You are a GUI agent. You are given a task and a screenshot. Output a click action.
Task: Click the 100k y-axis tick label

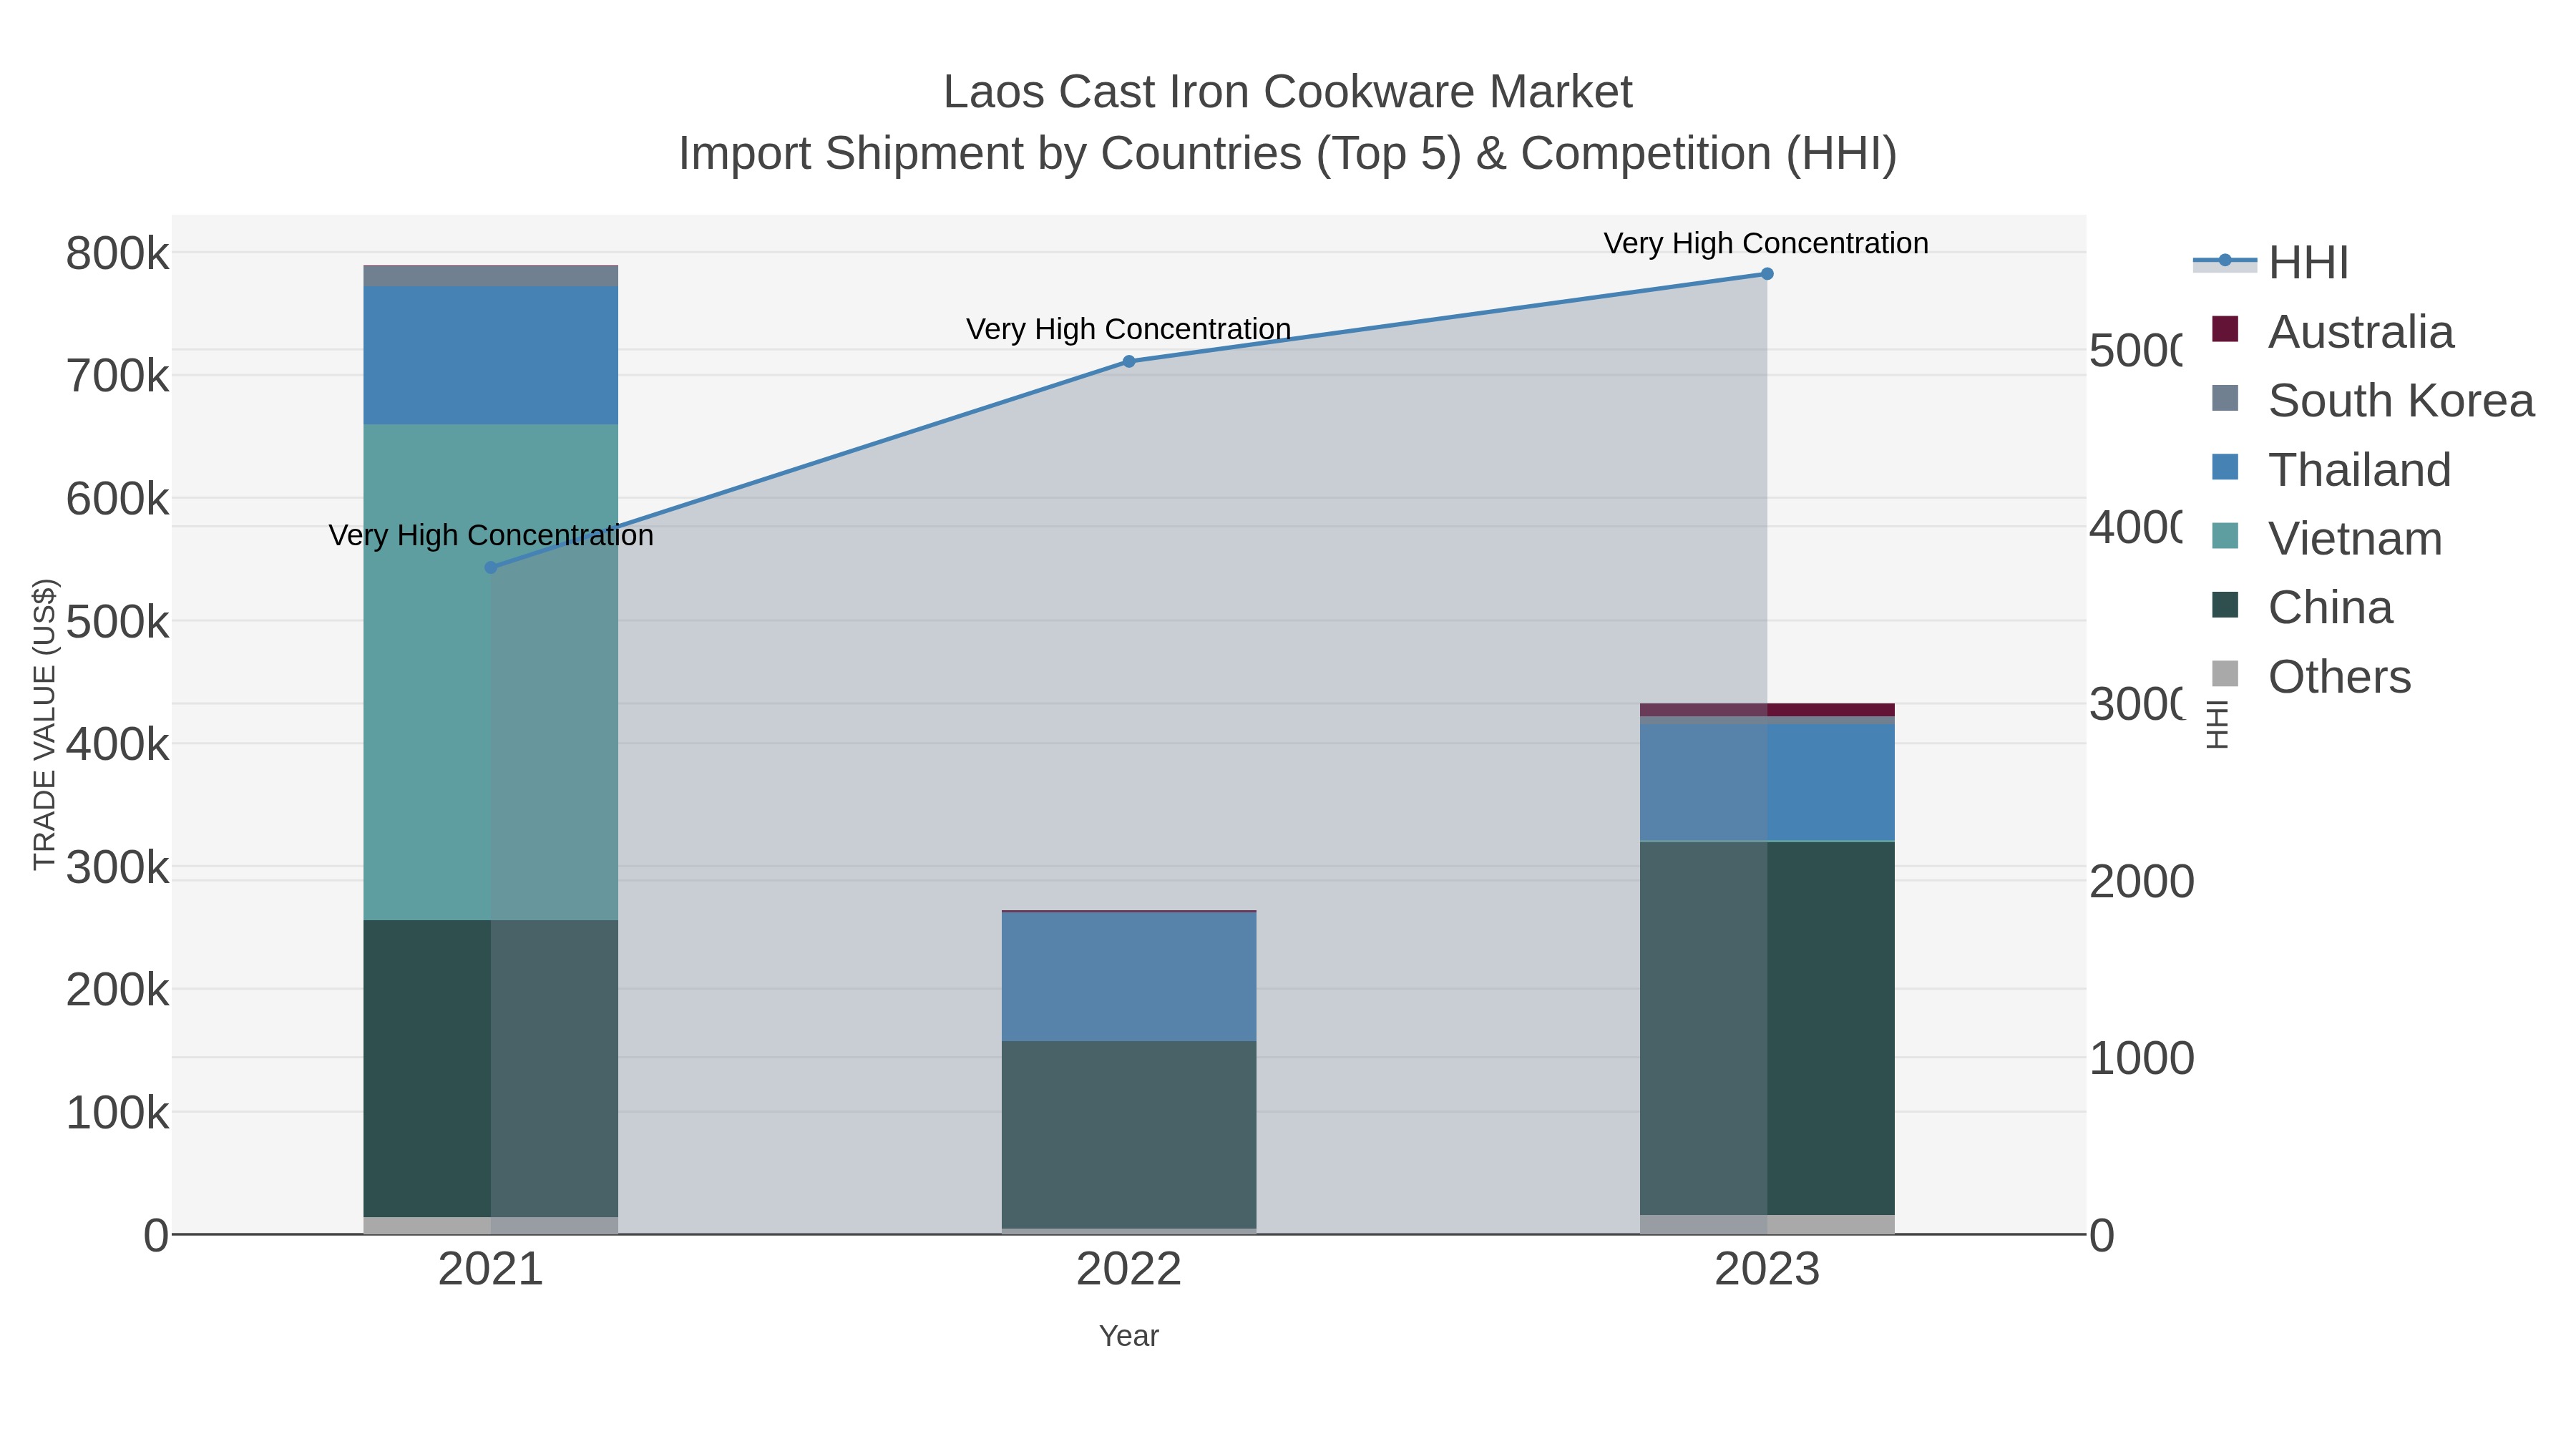(117, 1113)
